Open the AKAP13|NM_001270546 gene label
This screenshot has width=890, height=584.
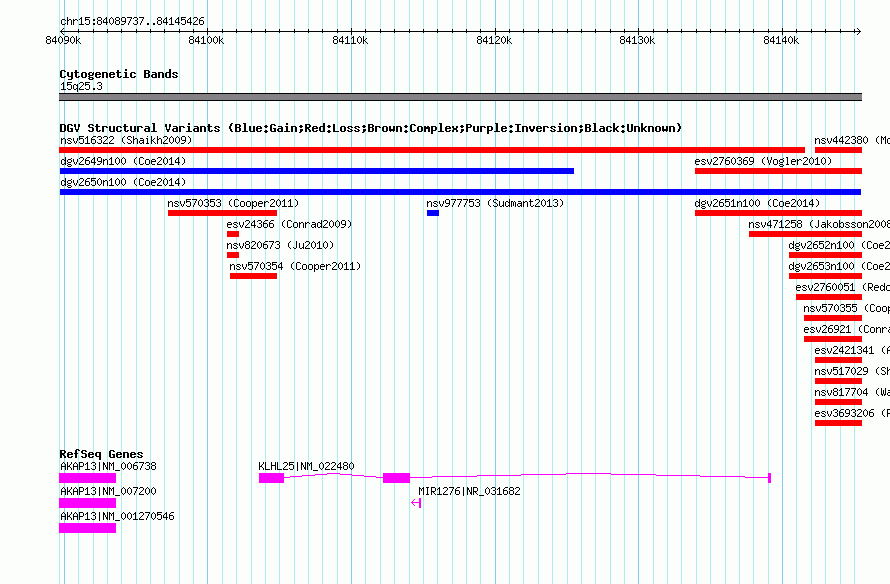(x=117, y=516)
